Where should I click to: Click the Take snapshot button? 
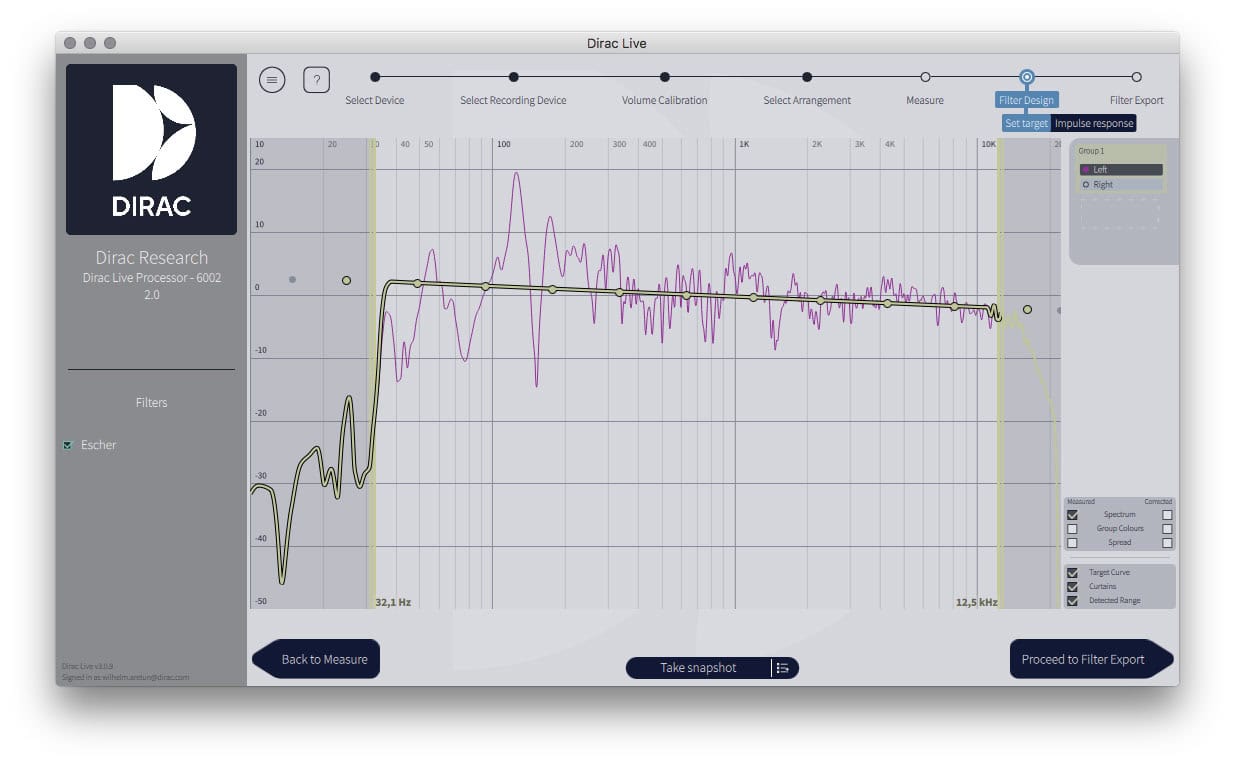698,668
